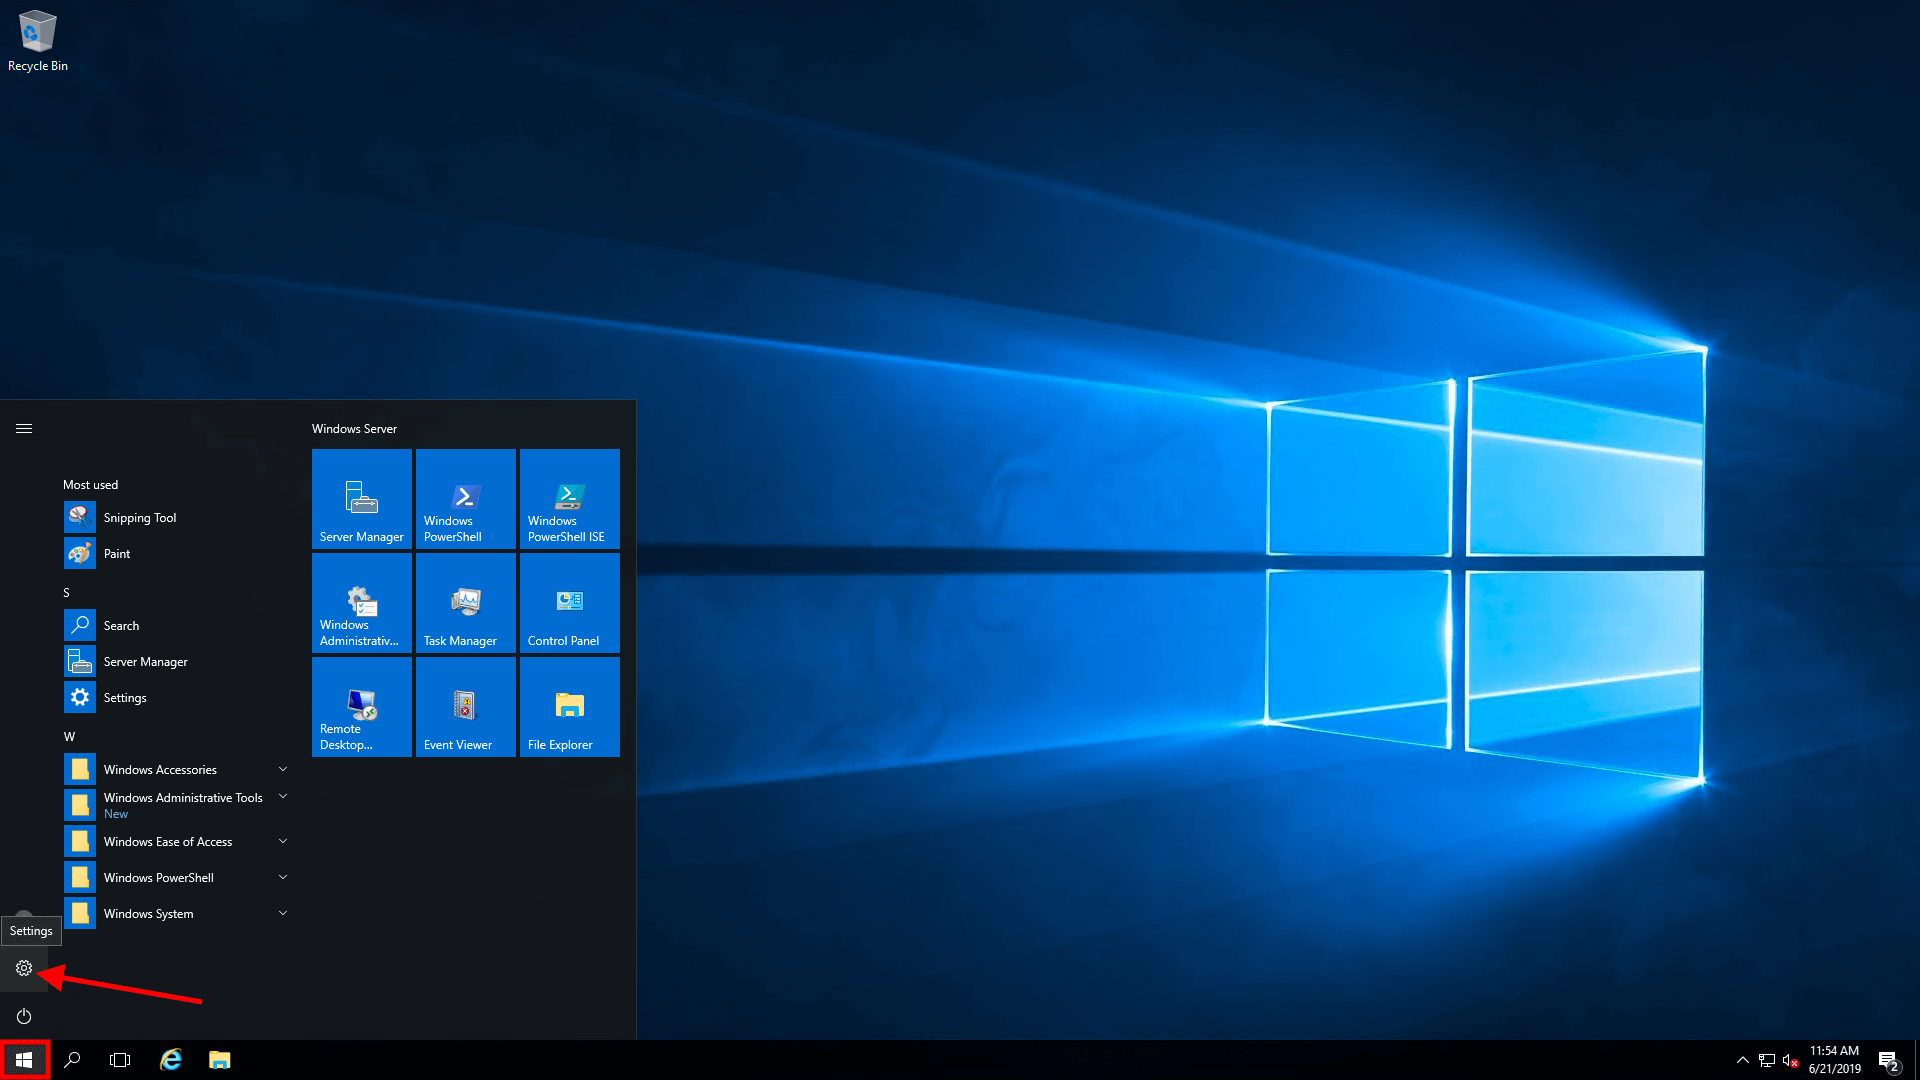Launch the Event Viewer tile
This screenshot has width=1920, height=1080.
pyautogui.click(x=465, y=706)
